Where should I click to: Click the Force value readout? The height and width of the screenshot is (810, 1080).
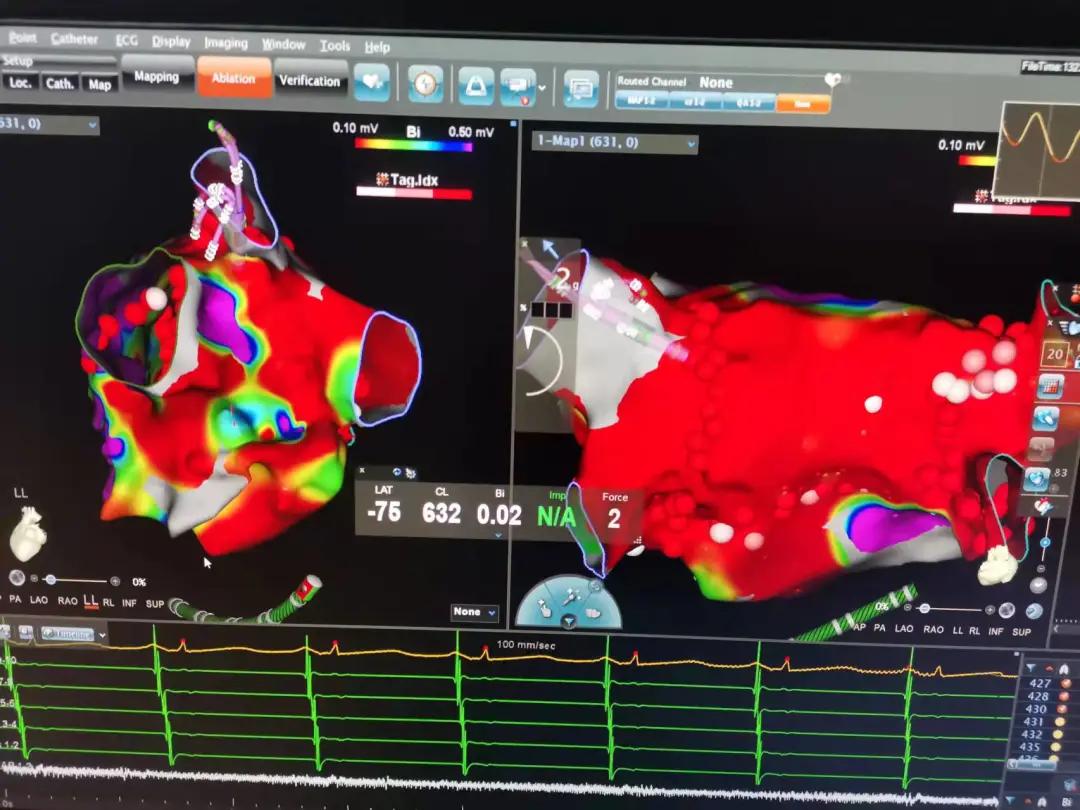[x=614, y=513]
